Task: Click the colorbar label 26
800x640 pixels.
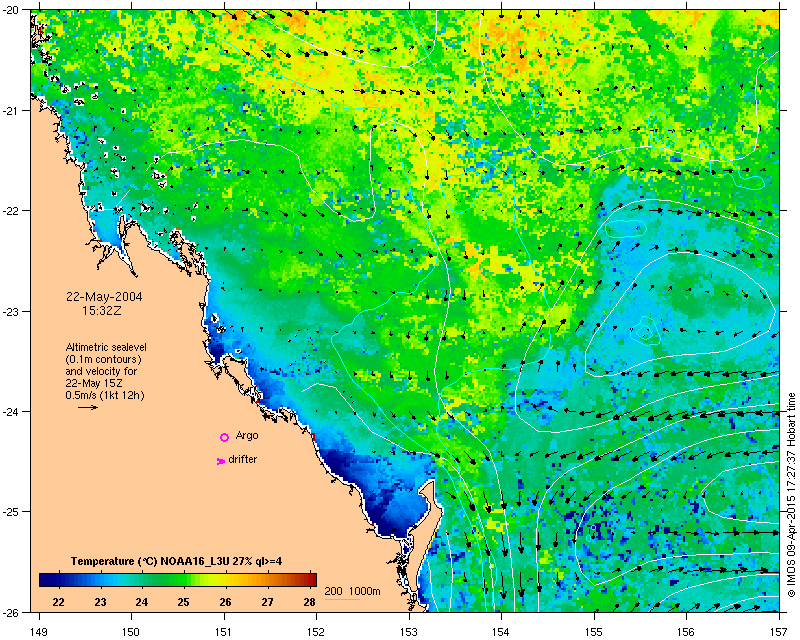Action: pos(225,602)
